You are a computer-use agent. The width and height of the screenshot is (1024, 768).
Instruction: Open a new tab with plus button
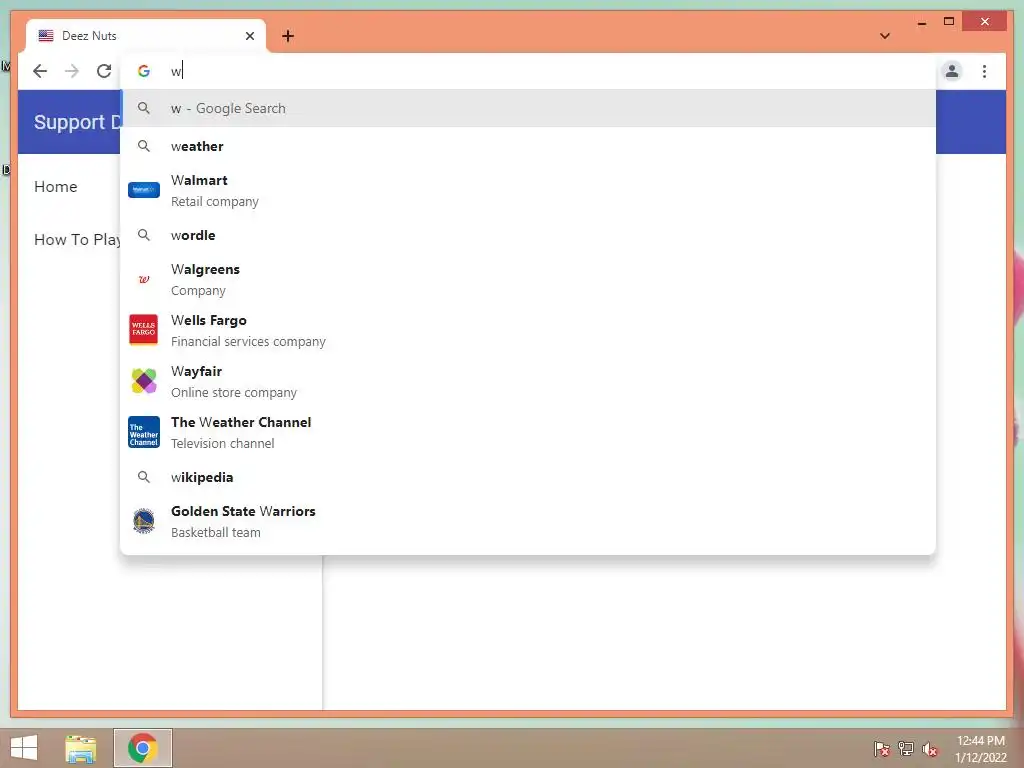[288, 36]
